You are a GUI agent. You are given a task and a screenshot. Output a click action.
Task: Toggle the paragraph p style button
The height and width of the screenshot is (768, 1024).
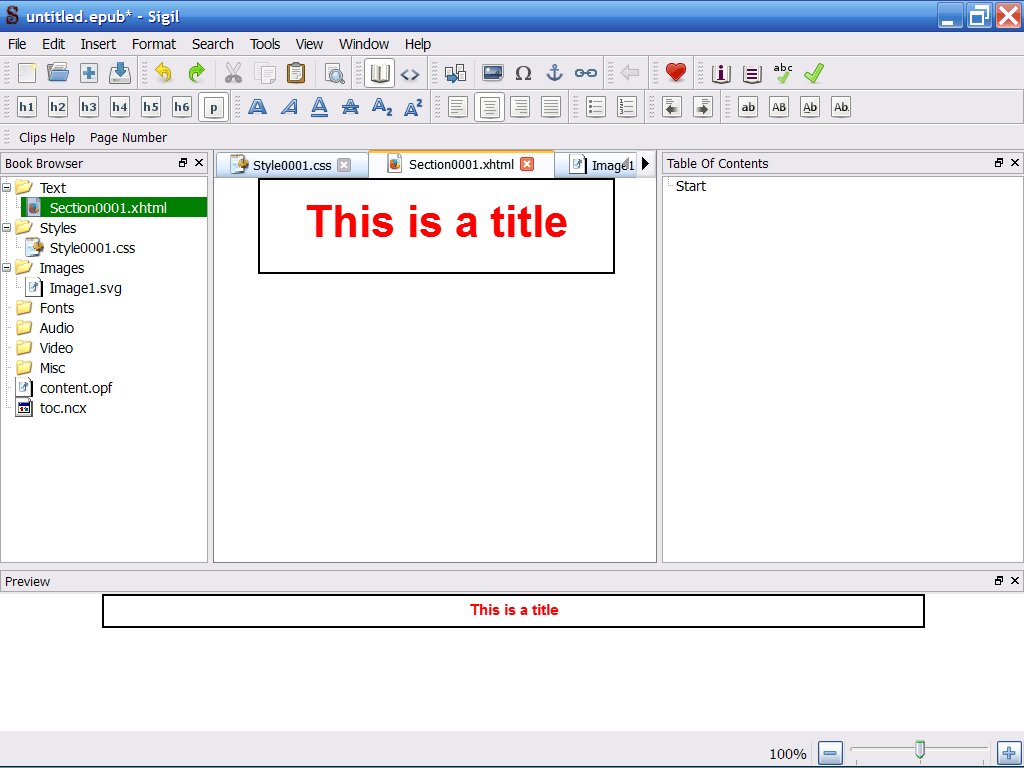(214, 108)
